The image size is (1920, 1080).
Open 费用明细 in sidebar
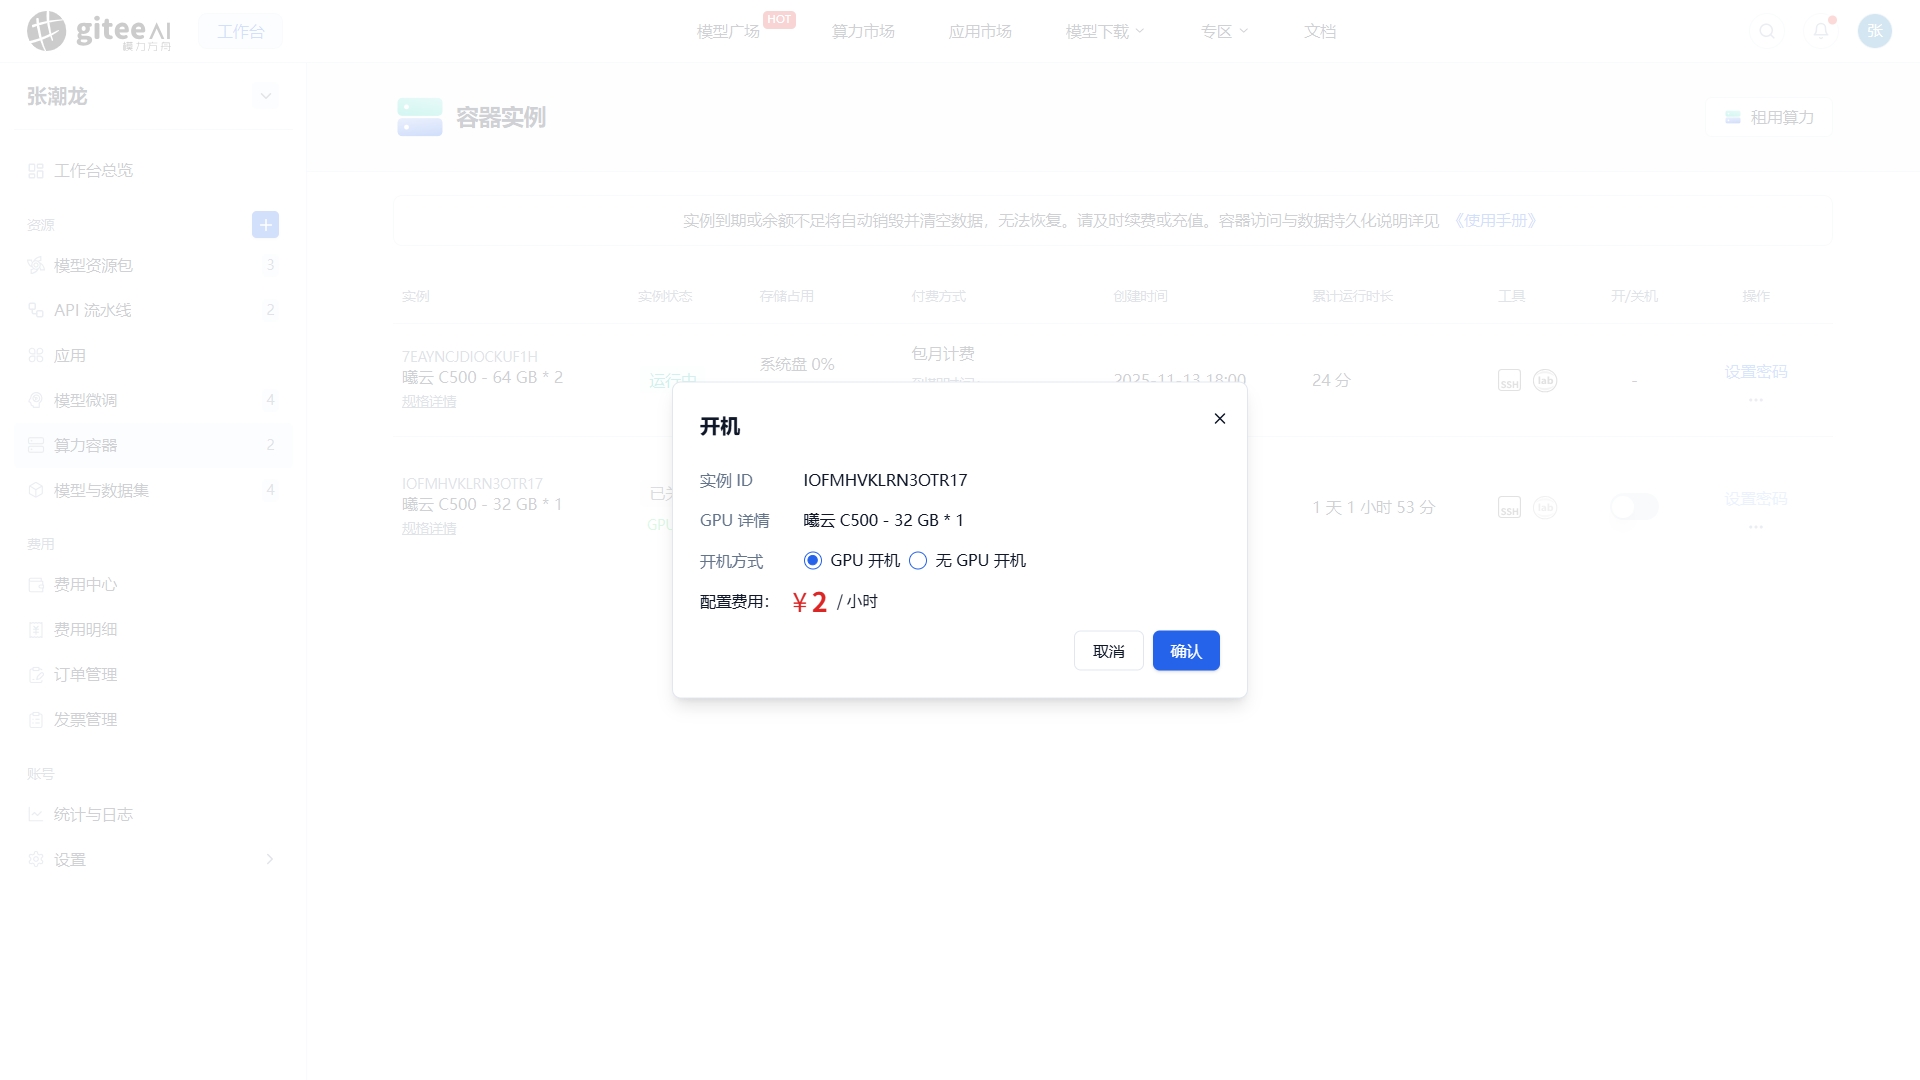click(152, 630)
